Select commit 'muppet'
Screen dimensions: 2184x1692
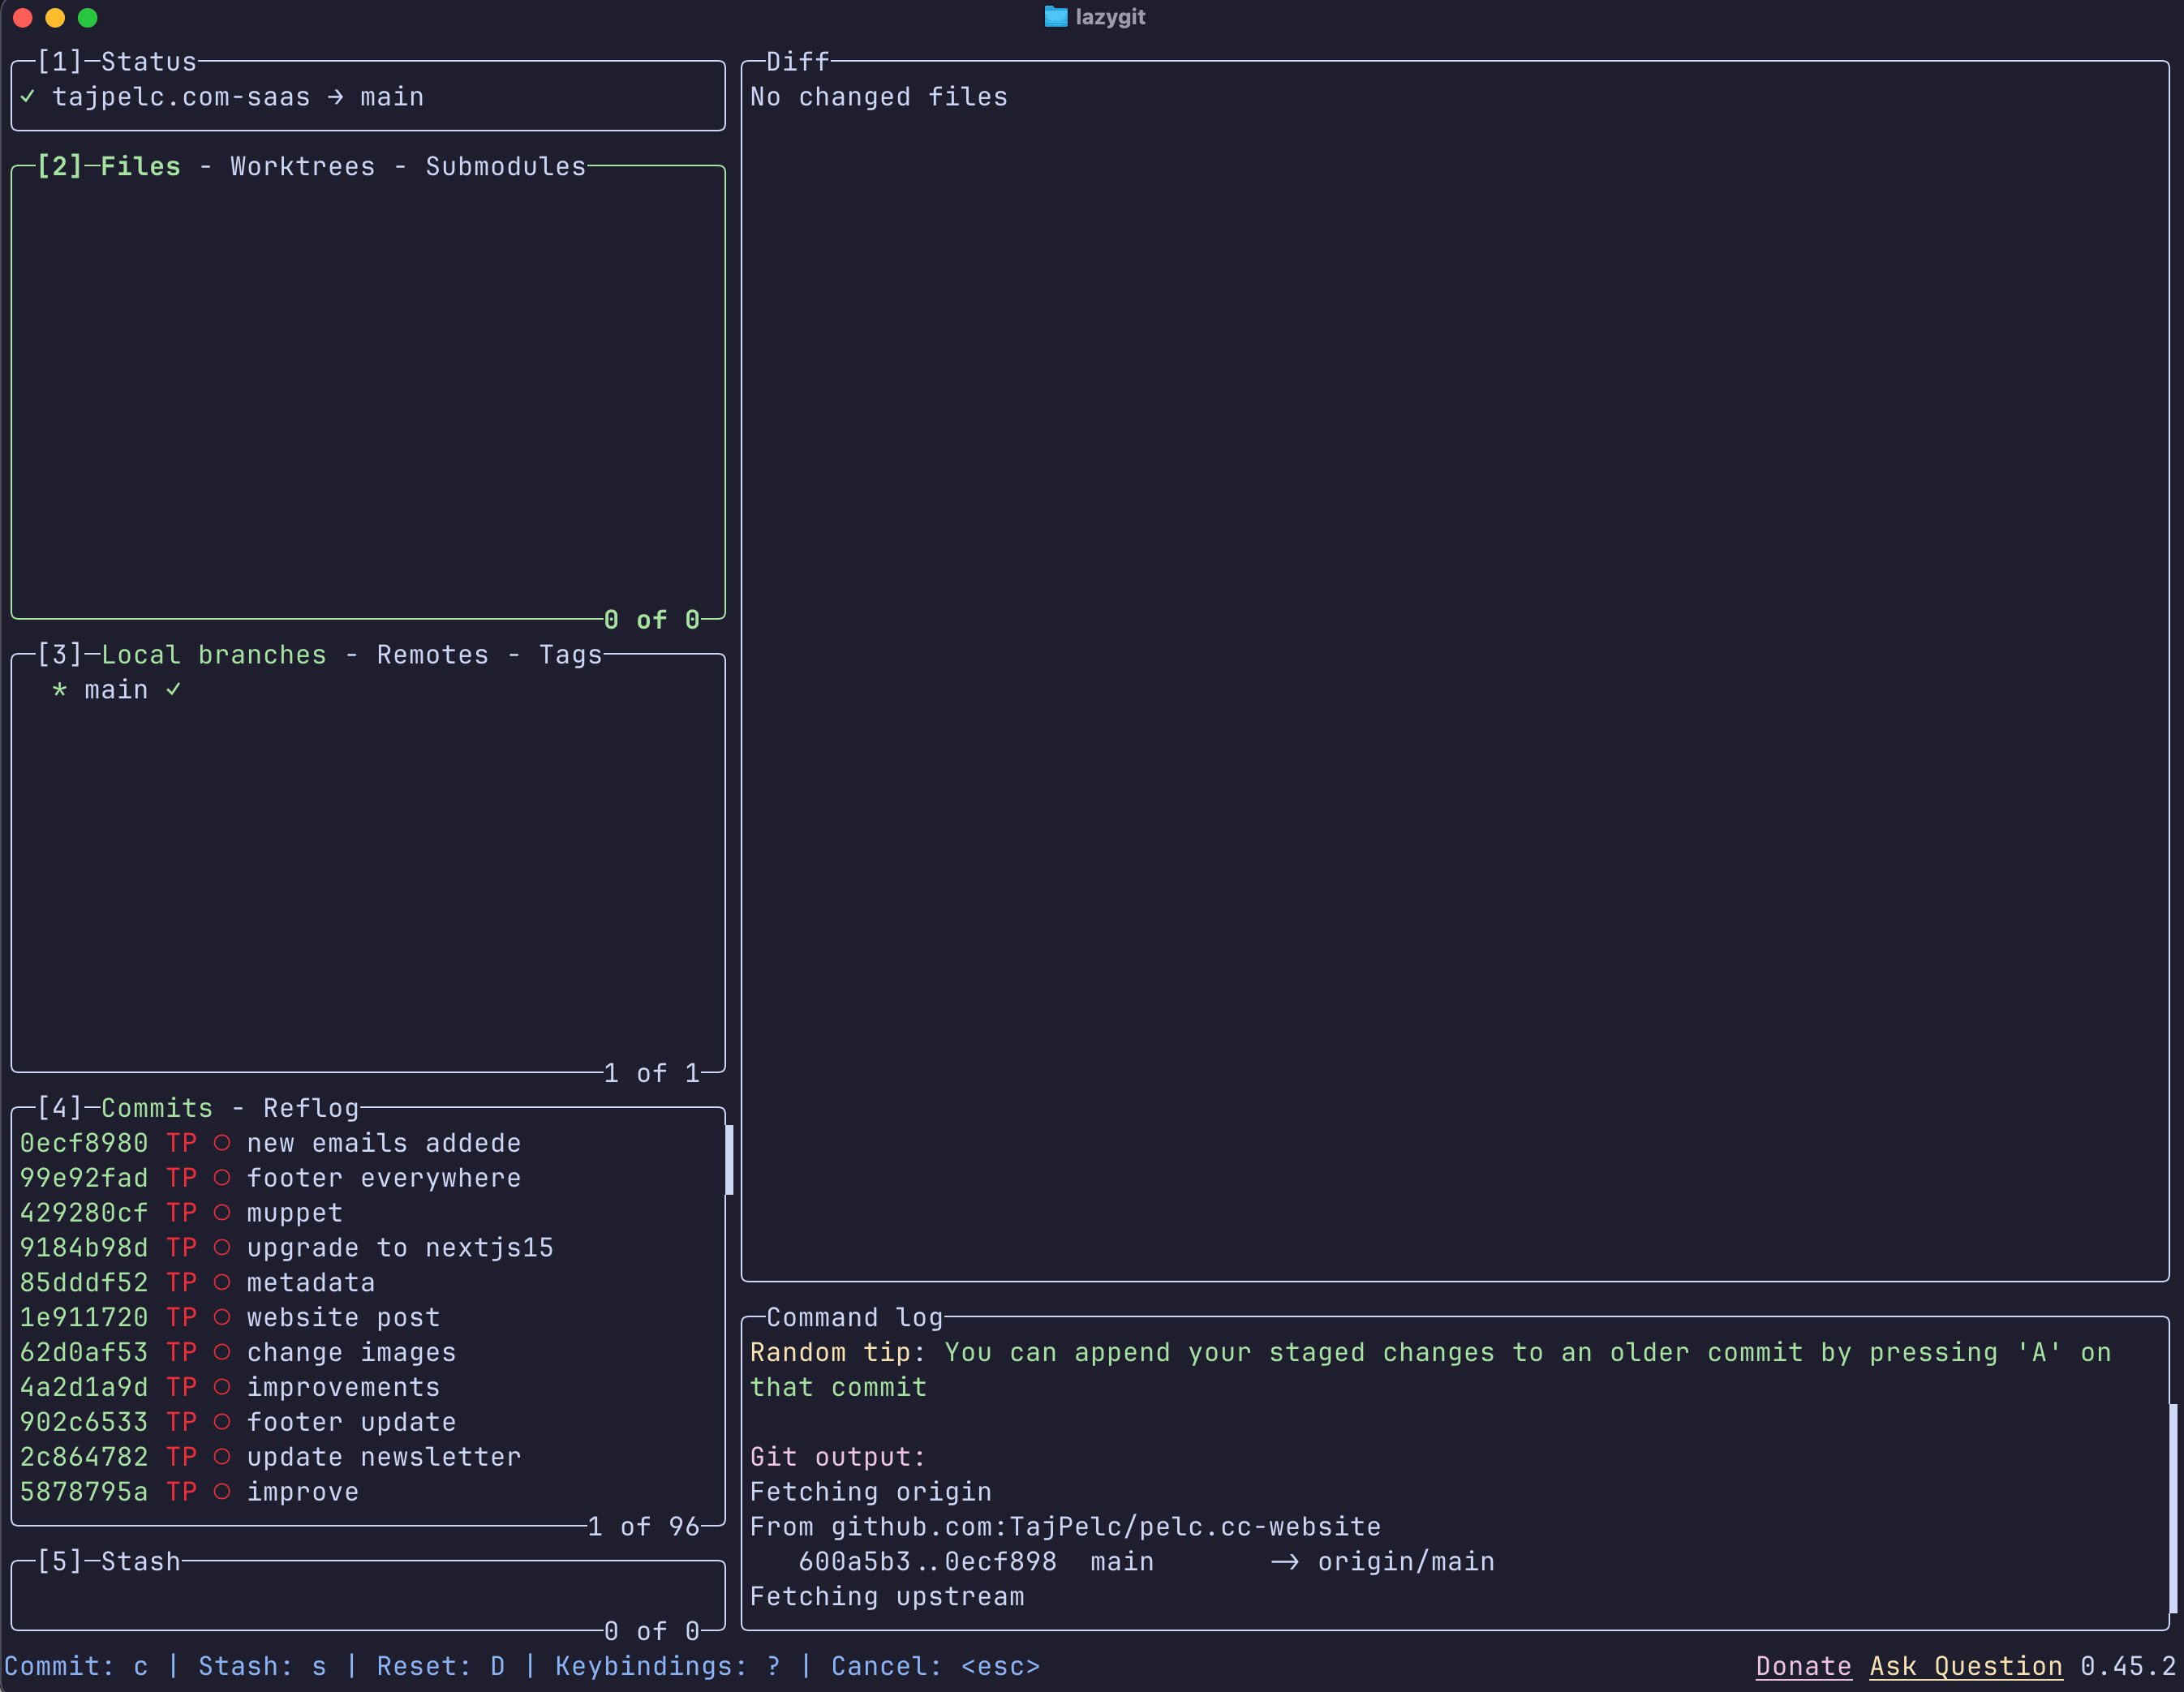[367, 1213]
